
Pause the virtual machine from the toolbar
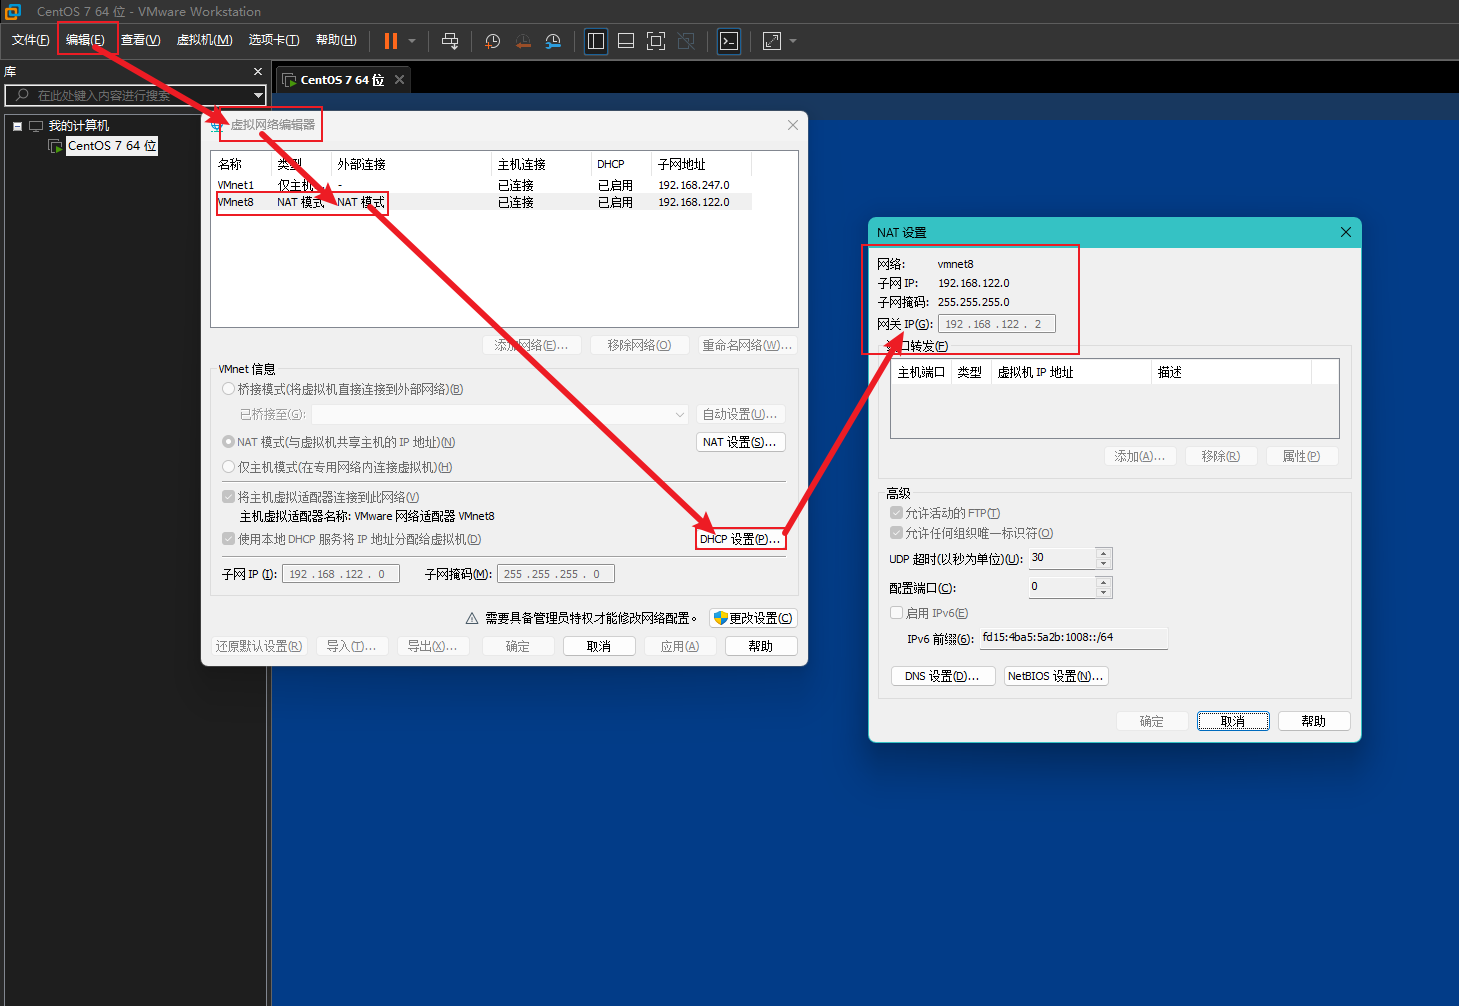391,41
